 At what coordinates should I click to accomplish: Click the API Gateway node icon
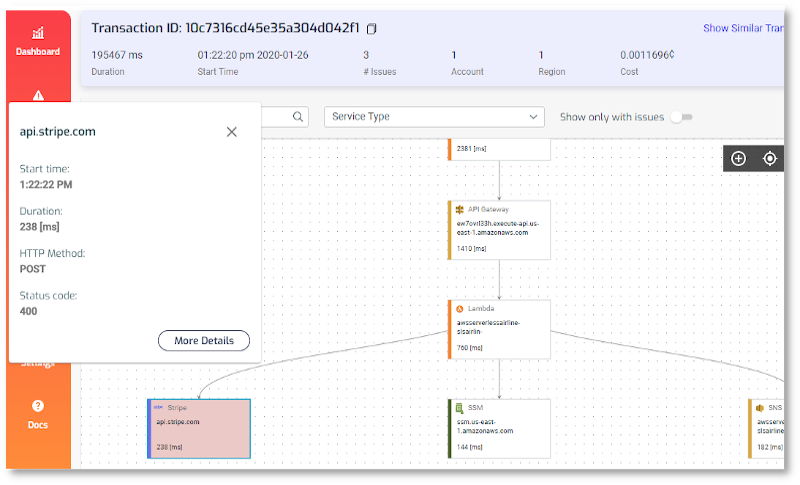459,210
